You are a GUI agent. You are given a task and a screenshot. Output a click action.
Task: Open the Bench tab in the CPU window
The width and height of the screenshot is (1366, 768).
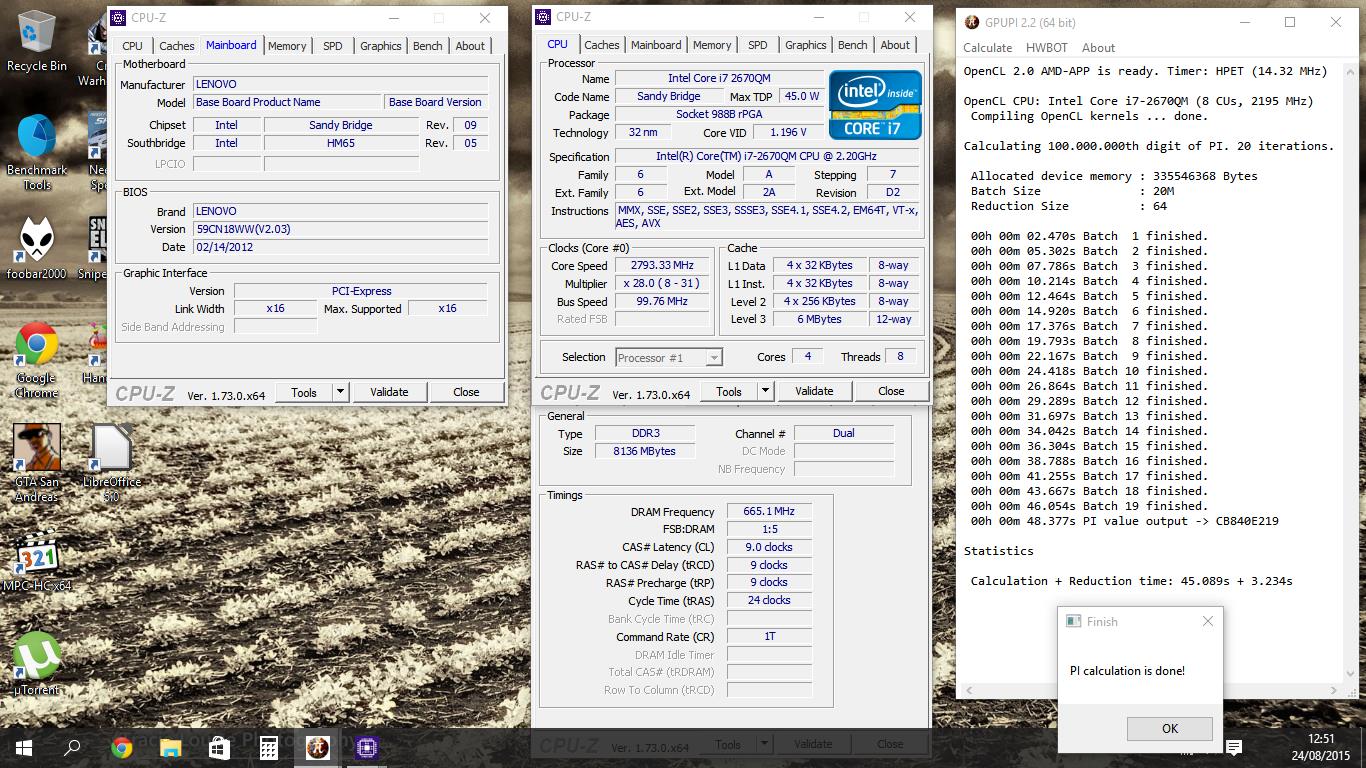point(853,45)
